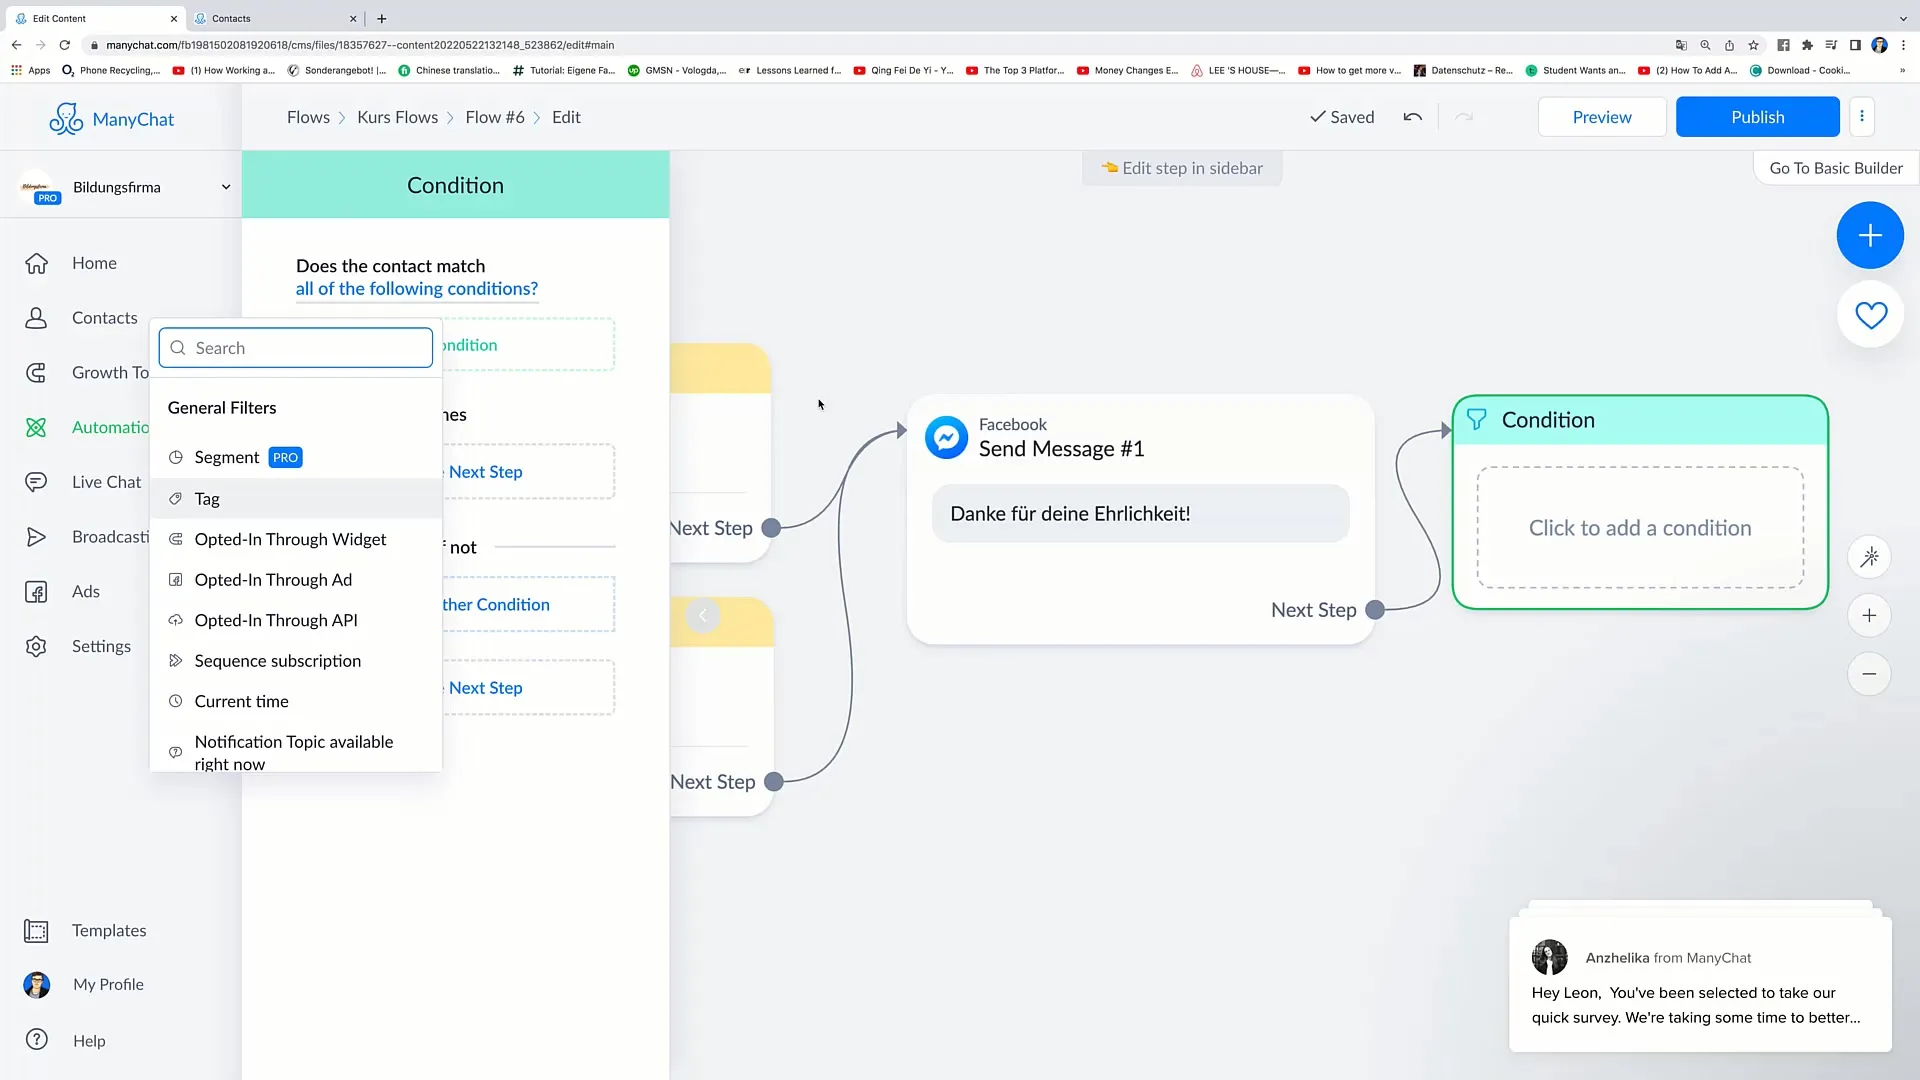Click the Automation sidebar icon

36,425
